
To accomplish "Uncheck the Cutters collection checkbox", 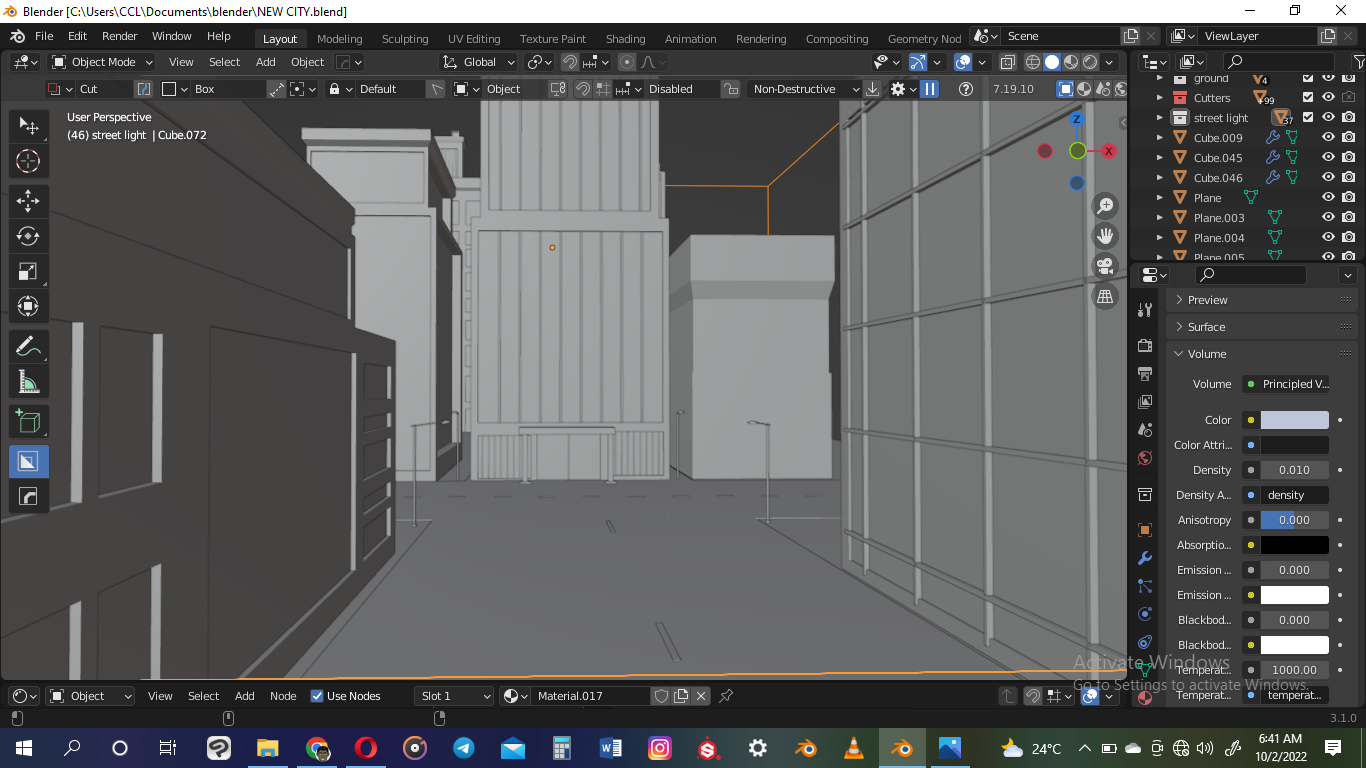I will click(x=1306, y=97).
